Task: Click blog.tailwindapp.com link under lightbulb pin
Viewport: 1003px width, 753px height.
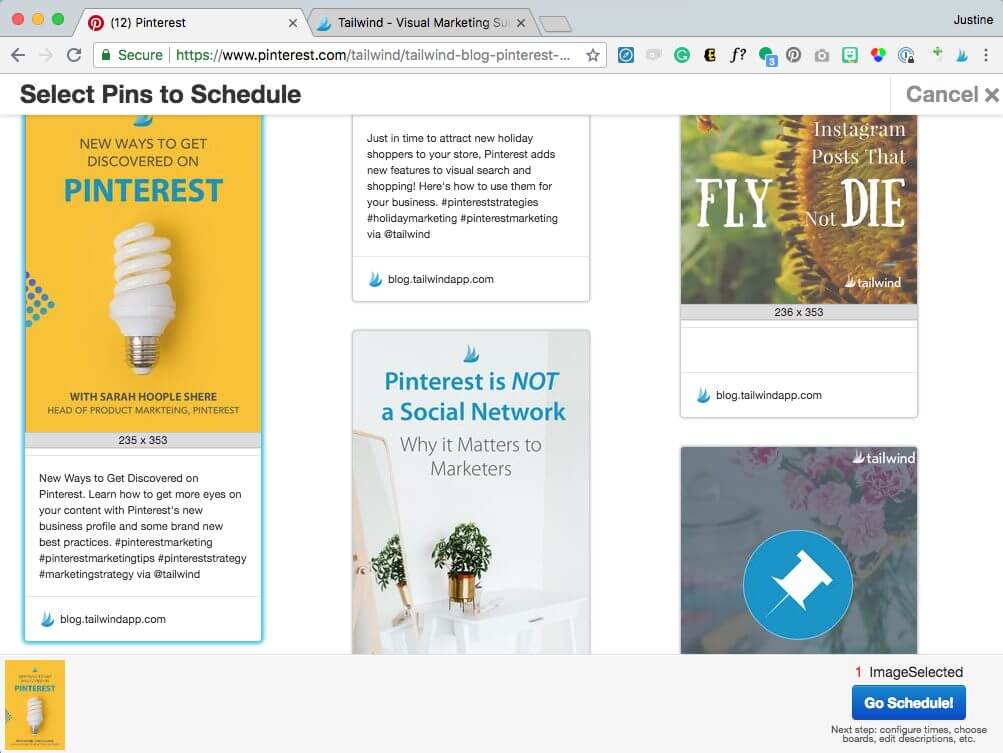Action: tap(113, 619)
